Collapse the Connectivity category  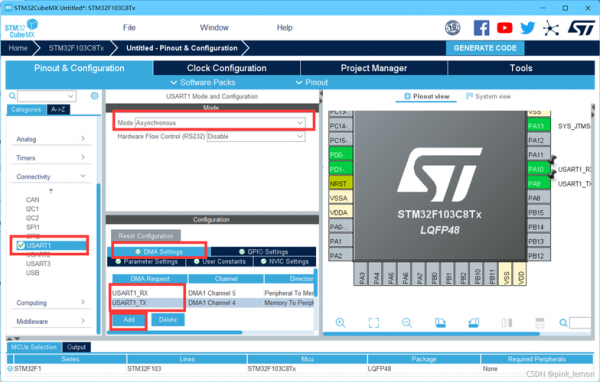51,176
